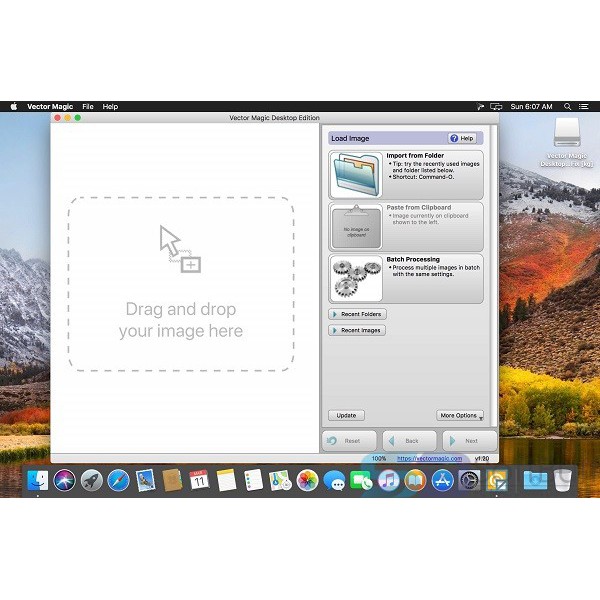Image resolution: width=600 pixels, height=600 pixels.
Task: Click the 100% zoom value in status bar
Action: pos(379,458)
